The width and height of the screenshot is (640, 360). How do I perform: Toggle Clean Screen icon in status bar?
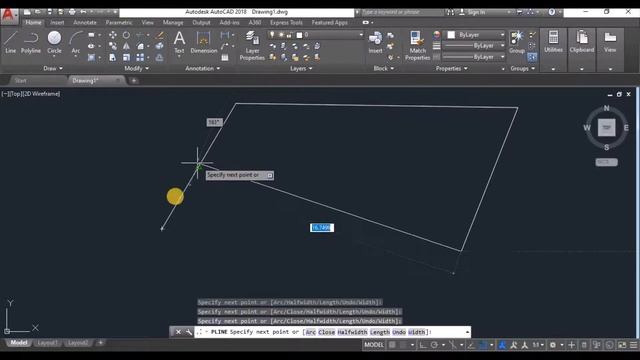[x=622, y=345]
